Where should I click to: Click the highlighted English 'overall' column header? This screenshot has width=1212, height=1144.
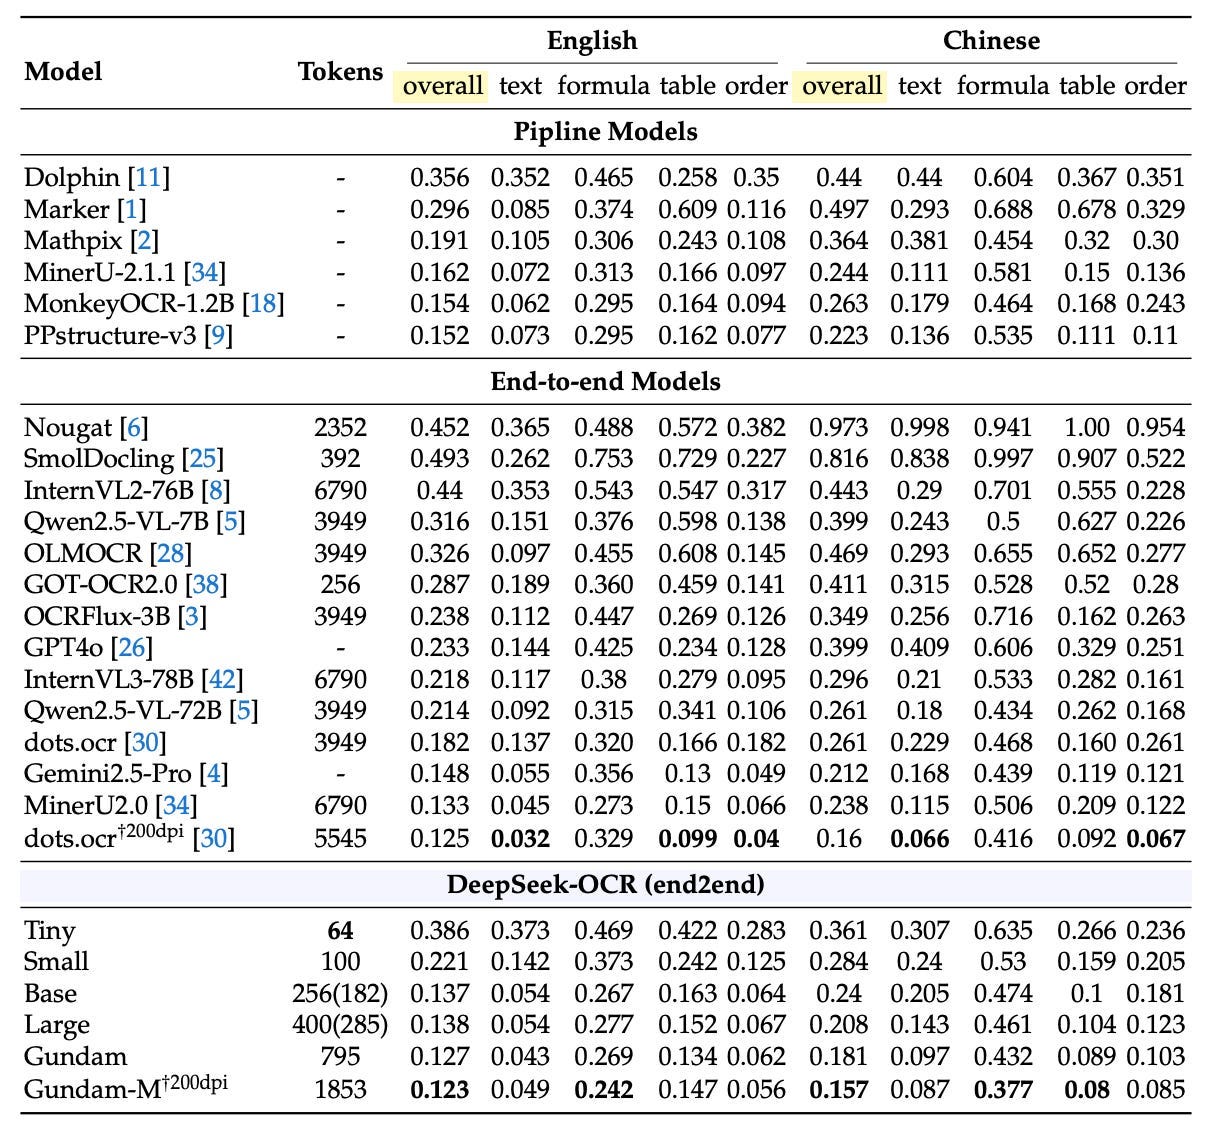(442, 86)
